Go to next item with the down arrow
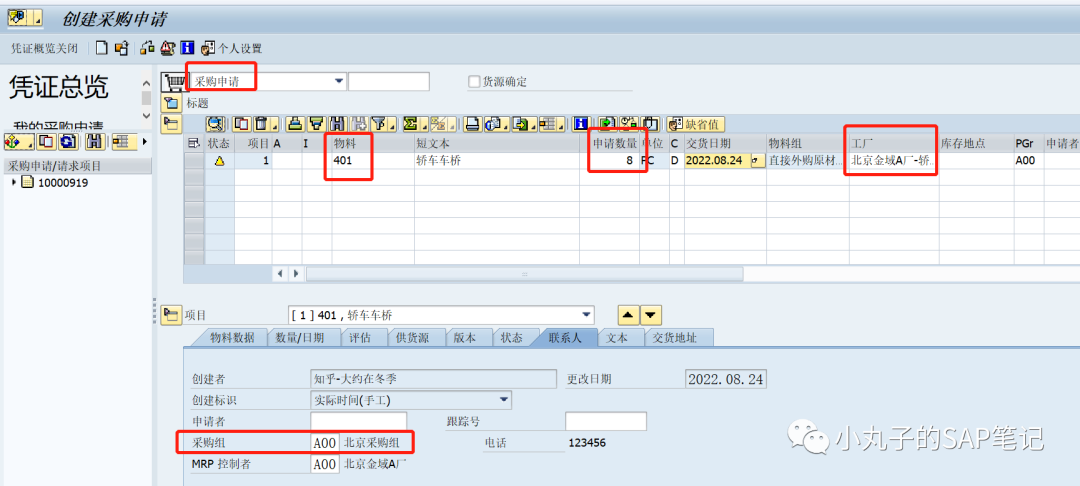Viewport: 1080px width, 486px height. pos(652,315)
